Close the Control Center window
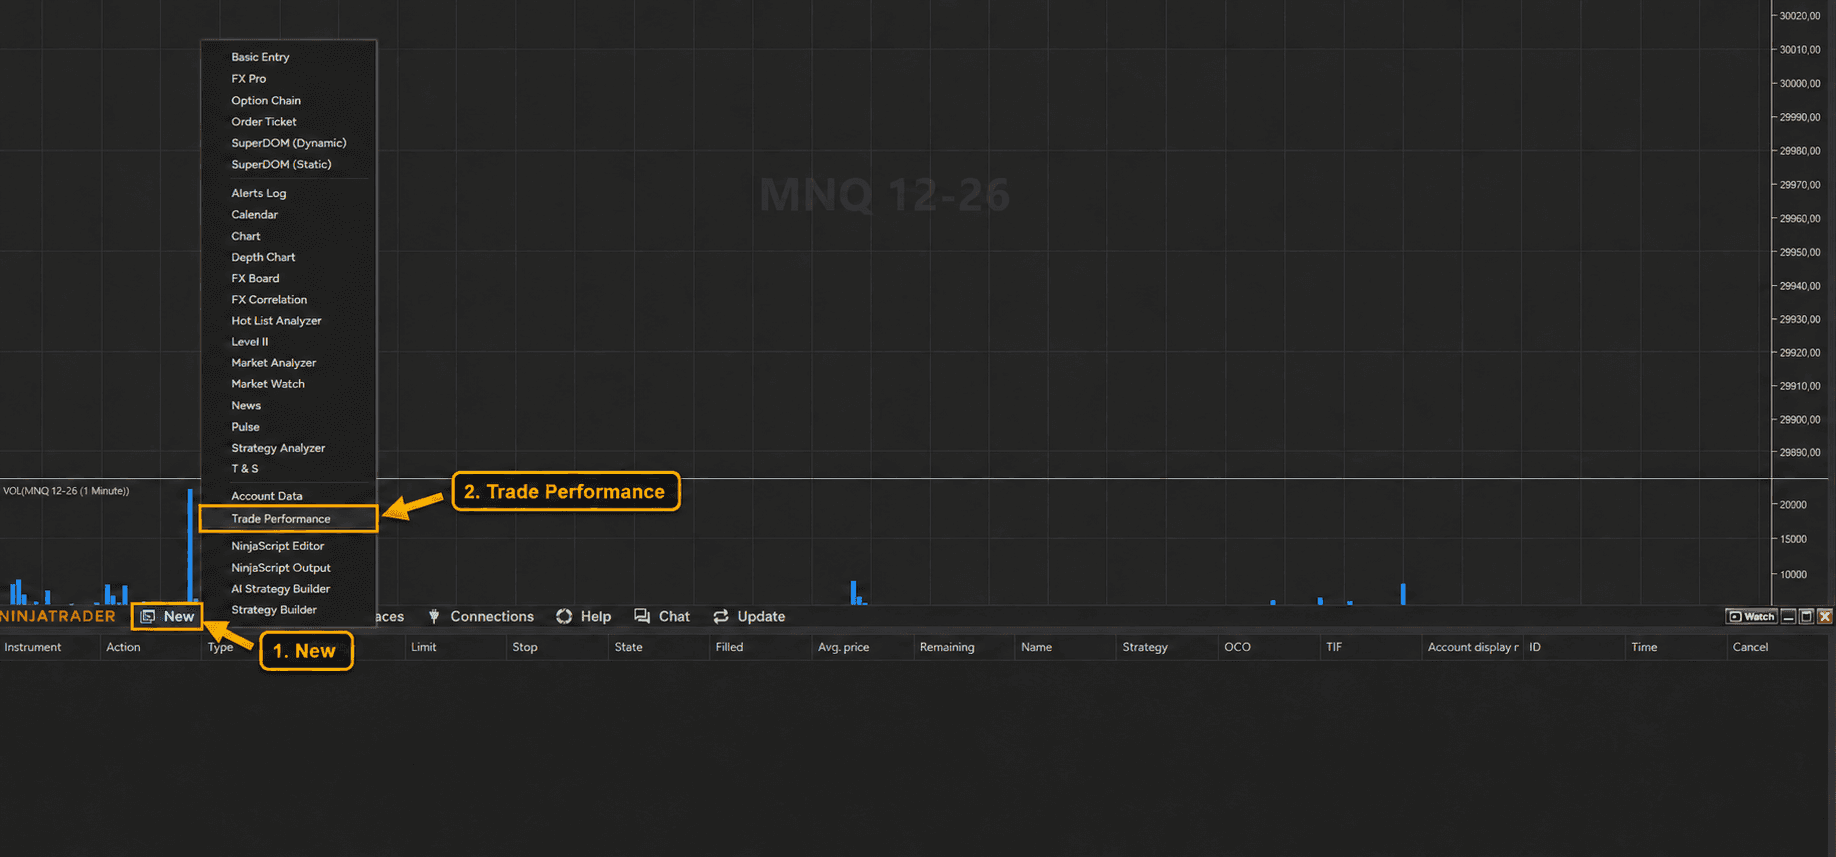 [x=1825, y=616]
